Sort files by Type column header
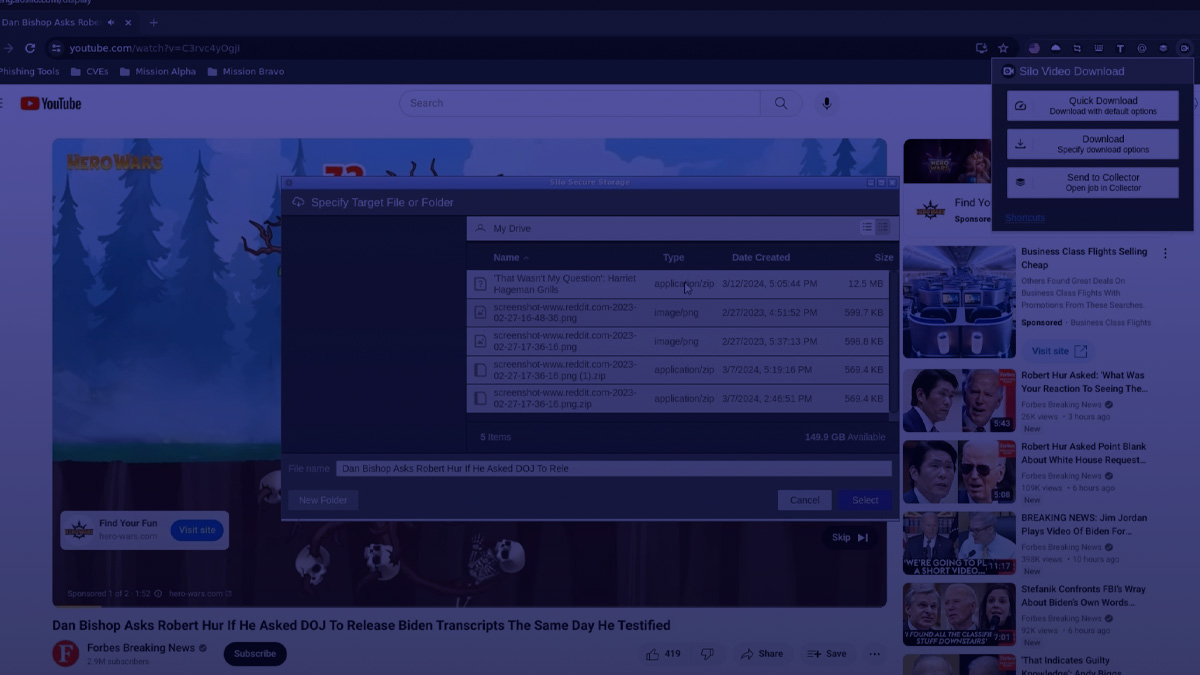This screenshot has height=675, width=1200. pos(673,257)
